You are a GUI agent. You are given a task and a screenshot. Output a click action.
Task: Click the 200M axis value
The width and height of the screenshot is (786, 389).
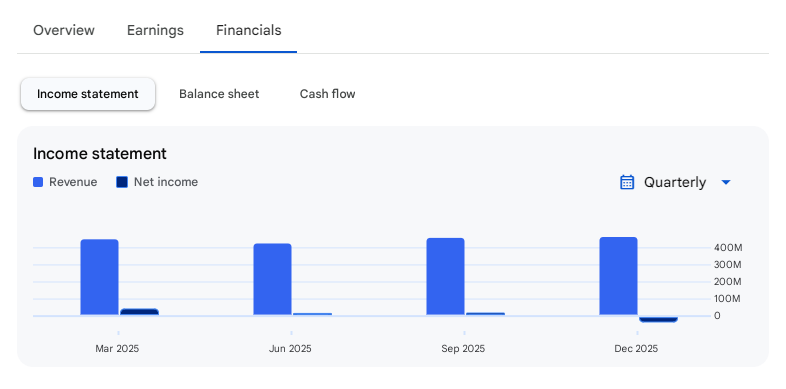(728, 282)
